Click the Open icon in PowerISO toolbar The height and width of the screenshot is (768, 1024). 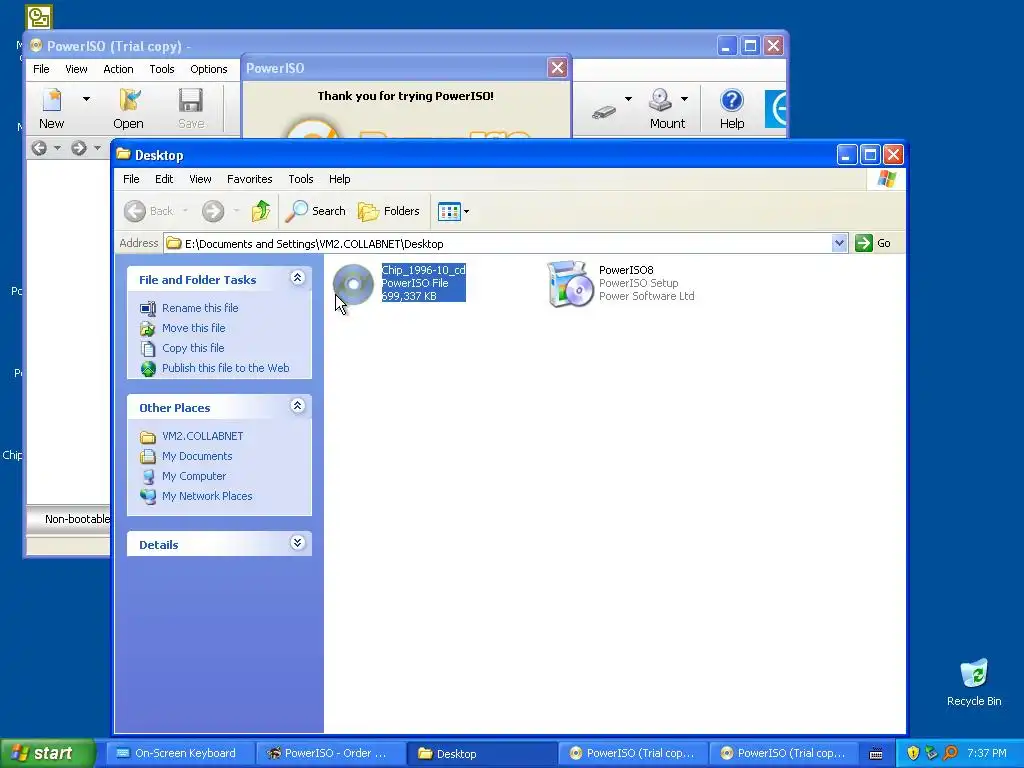tap(128, 108)
